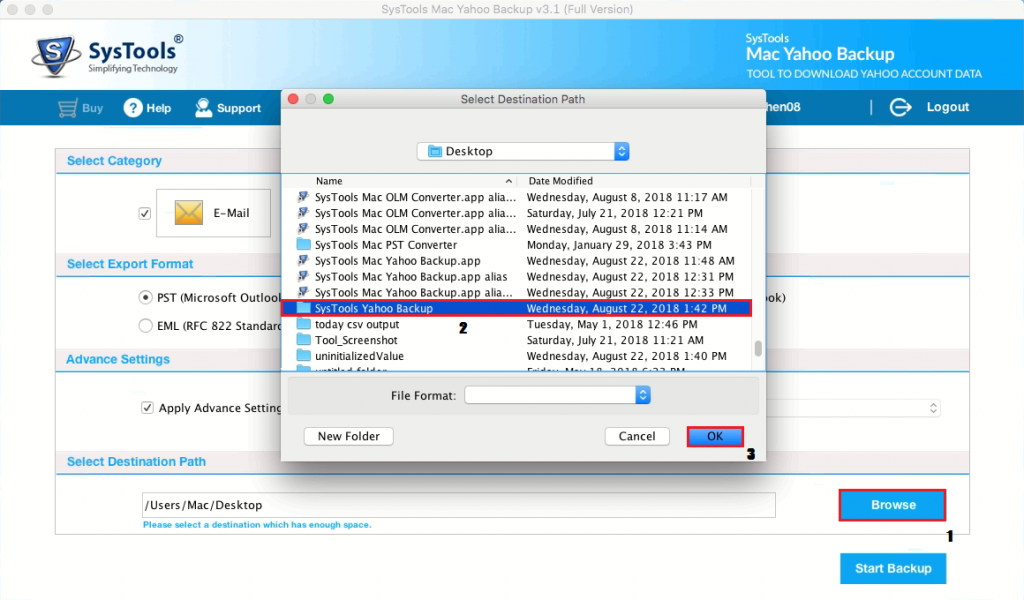The height and width of the screenshot is (600, 1024).
Task: Select the EML (RFC 822 Standard) radio button
Action: (x=146, y=326)
